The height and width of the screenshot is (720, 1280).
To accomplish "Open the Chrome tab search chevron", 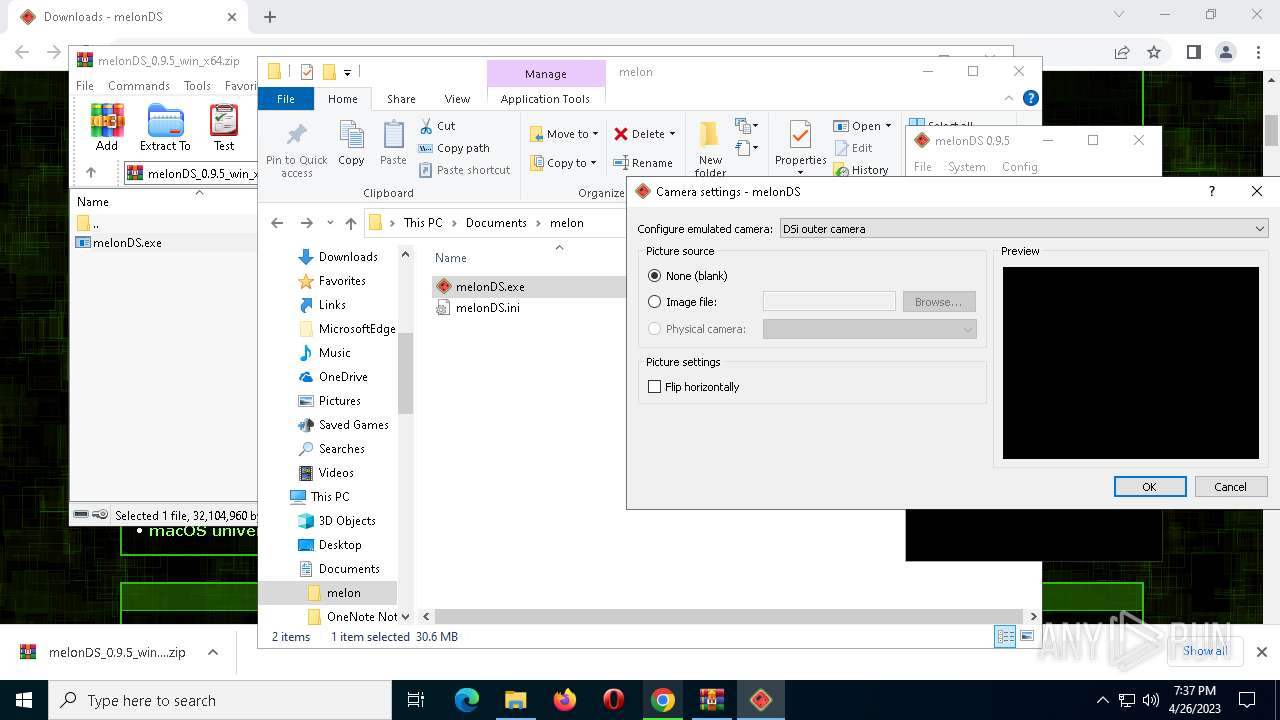I will pos(1119,15).
